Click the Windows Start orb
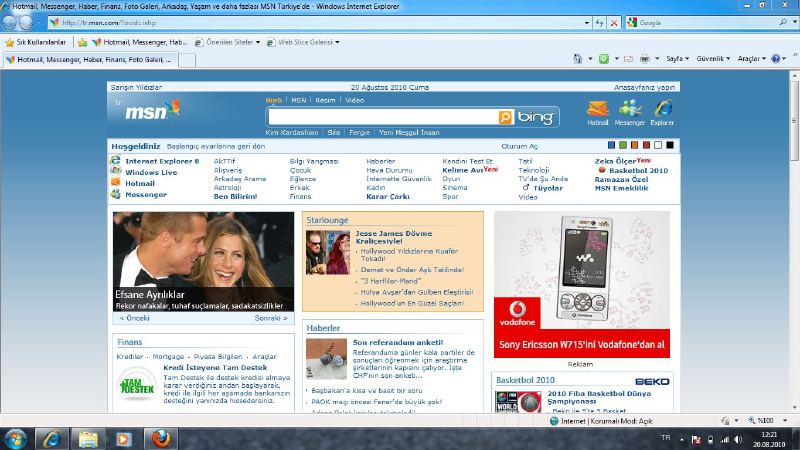This screenshot has width=800, height=450. coord(14,439)
